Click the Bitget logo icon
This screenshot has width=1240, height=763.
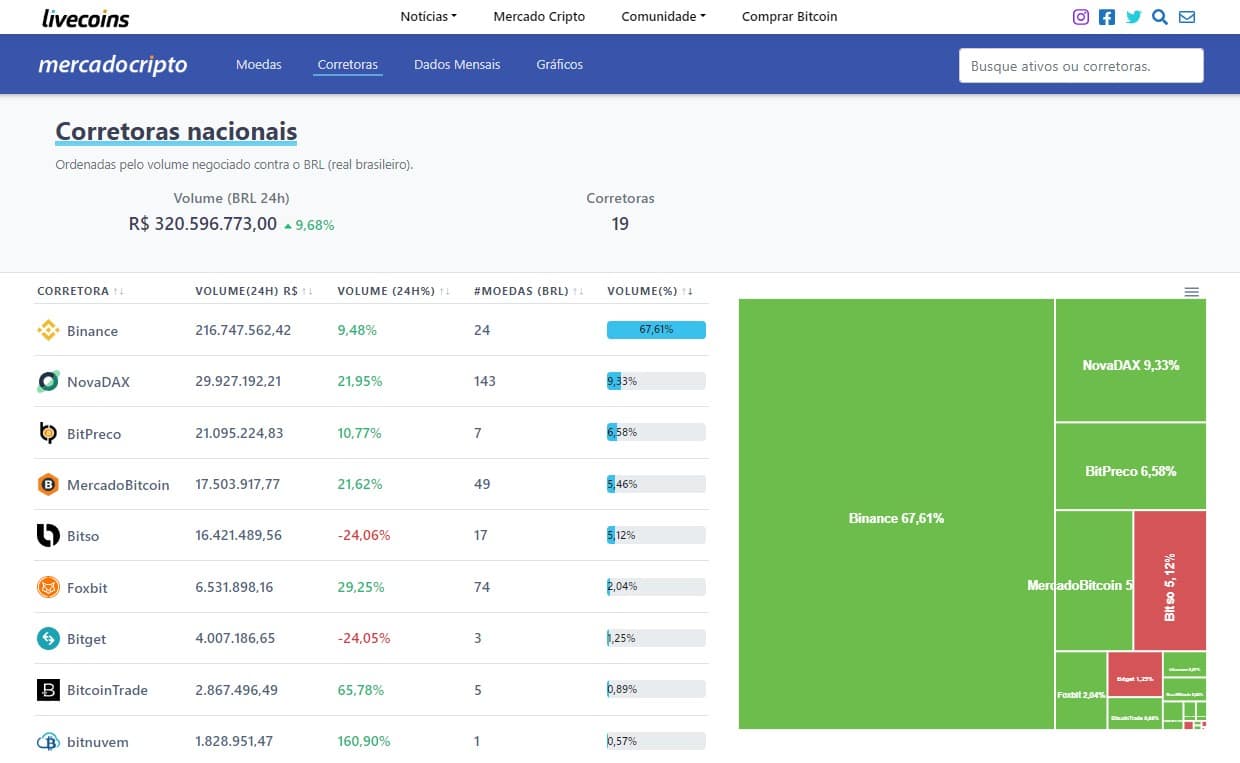pos(48,638)
